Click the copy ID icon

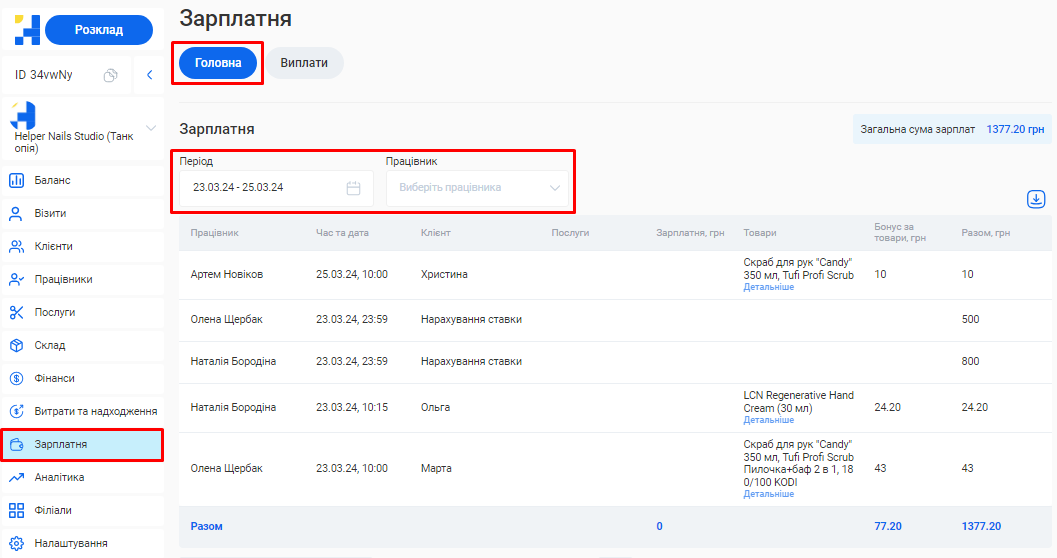[111, 75]
